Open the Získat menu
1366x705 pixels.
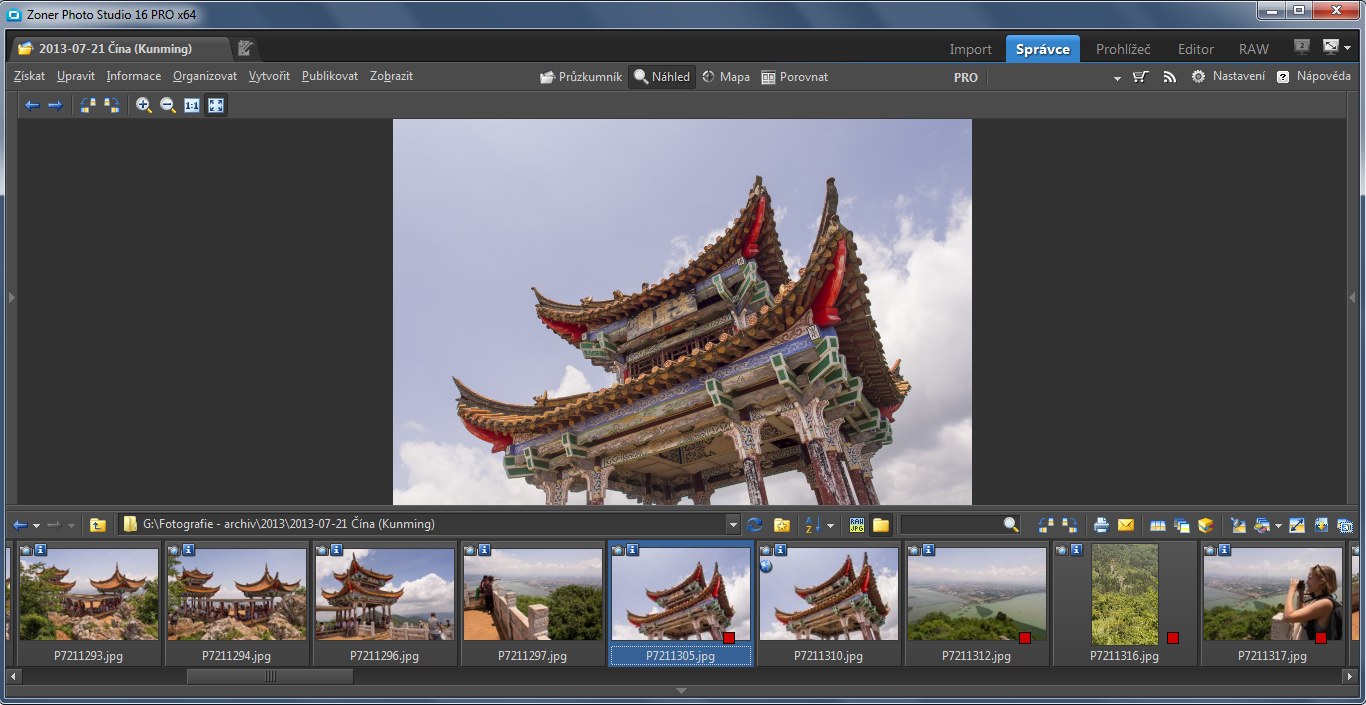point(30,76)
